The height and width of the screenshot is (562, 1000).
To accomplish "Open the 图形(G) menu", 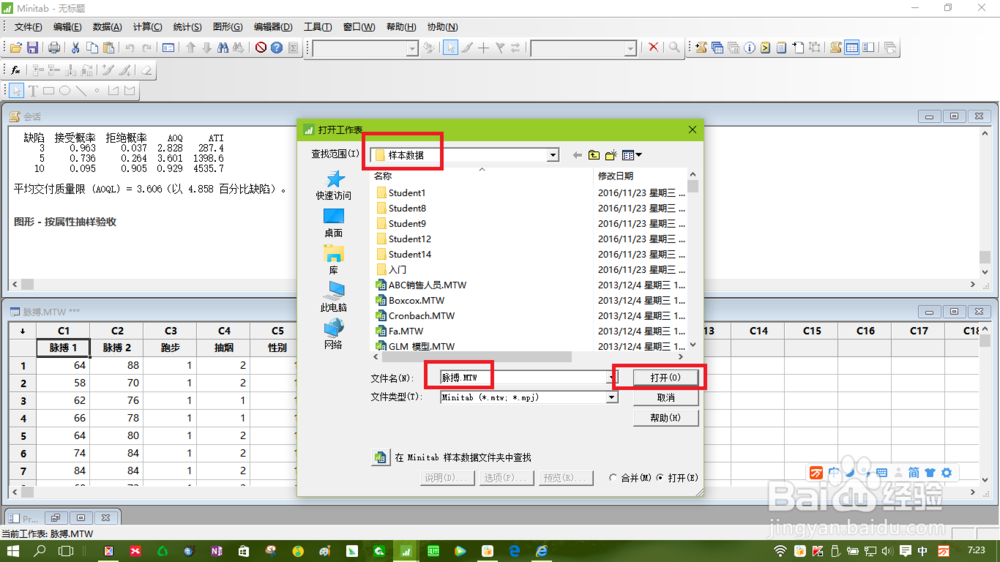I will click(x=228, y=27).
